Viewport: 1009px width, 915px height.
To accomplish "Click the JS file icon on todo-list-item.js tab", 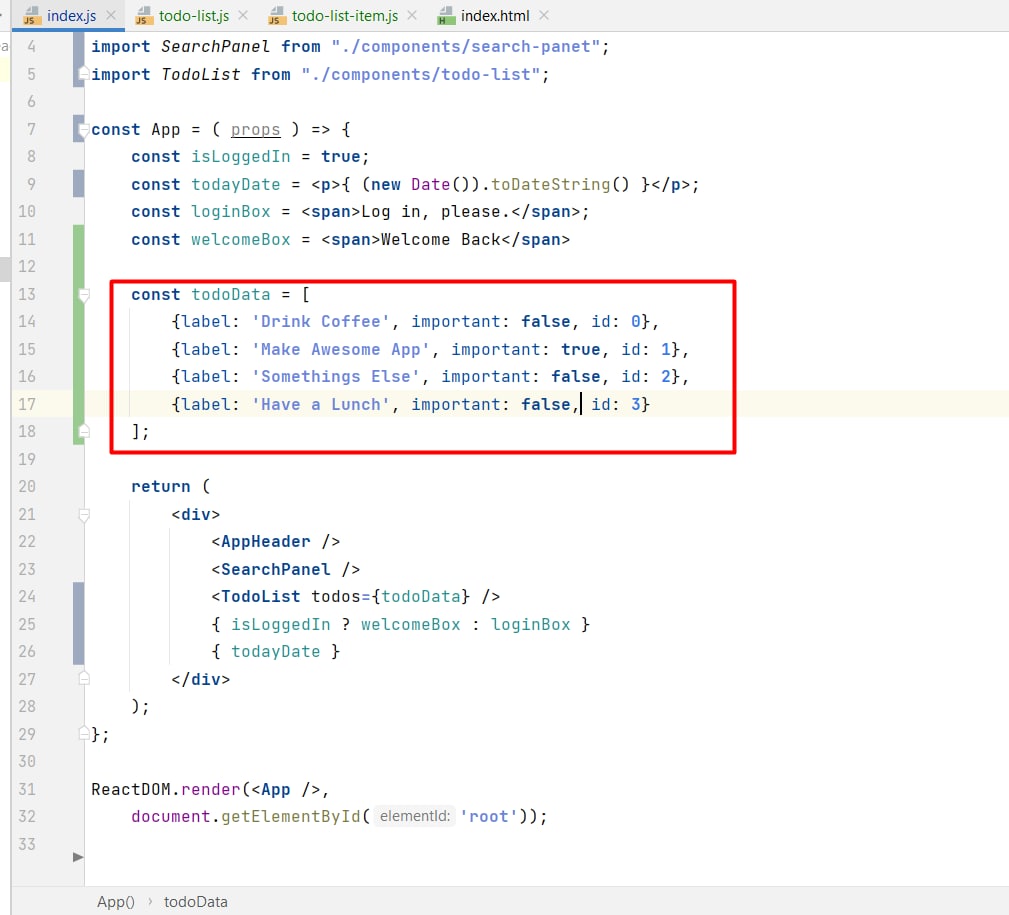I will pyautogui.click(x=277, y=16).
